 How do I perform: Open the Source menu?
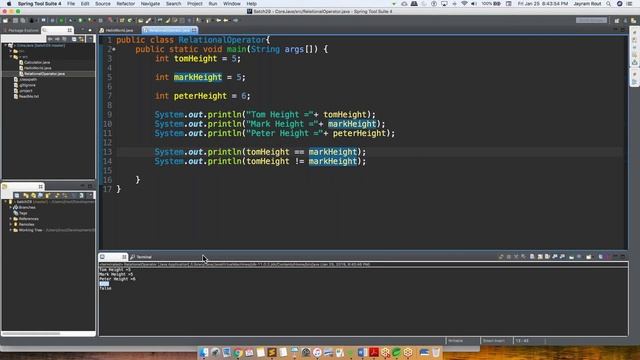(103, 4)
